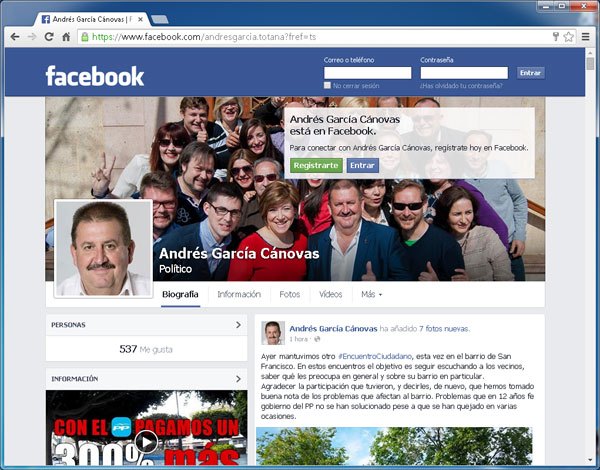Viewport: 600px width, 470px height.
Task: Expand the Personas section chevron
Action: coord(238,325)
